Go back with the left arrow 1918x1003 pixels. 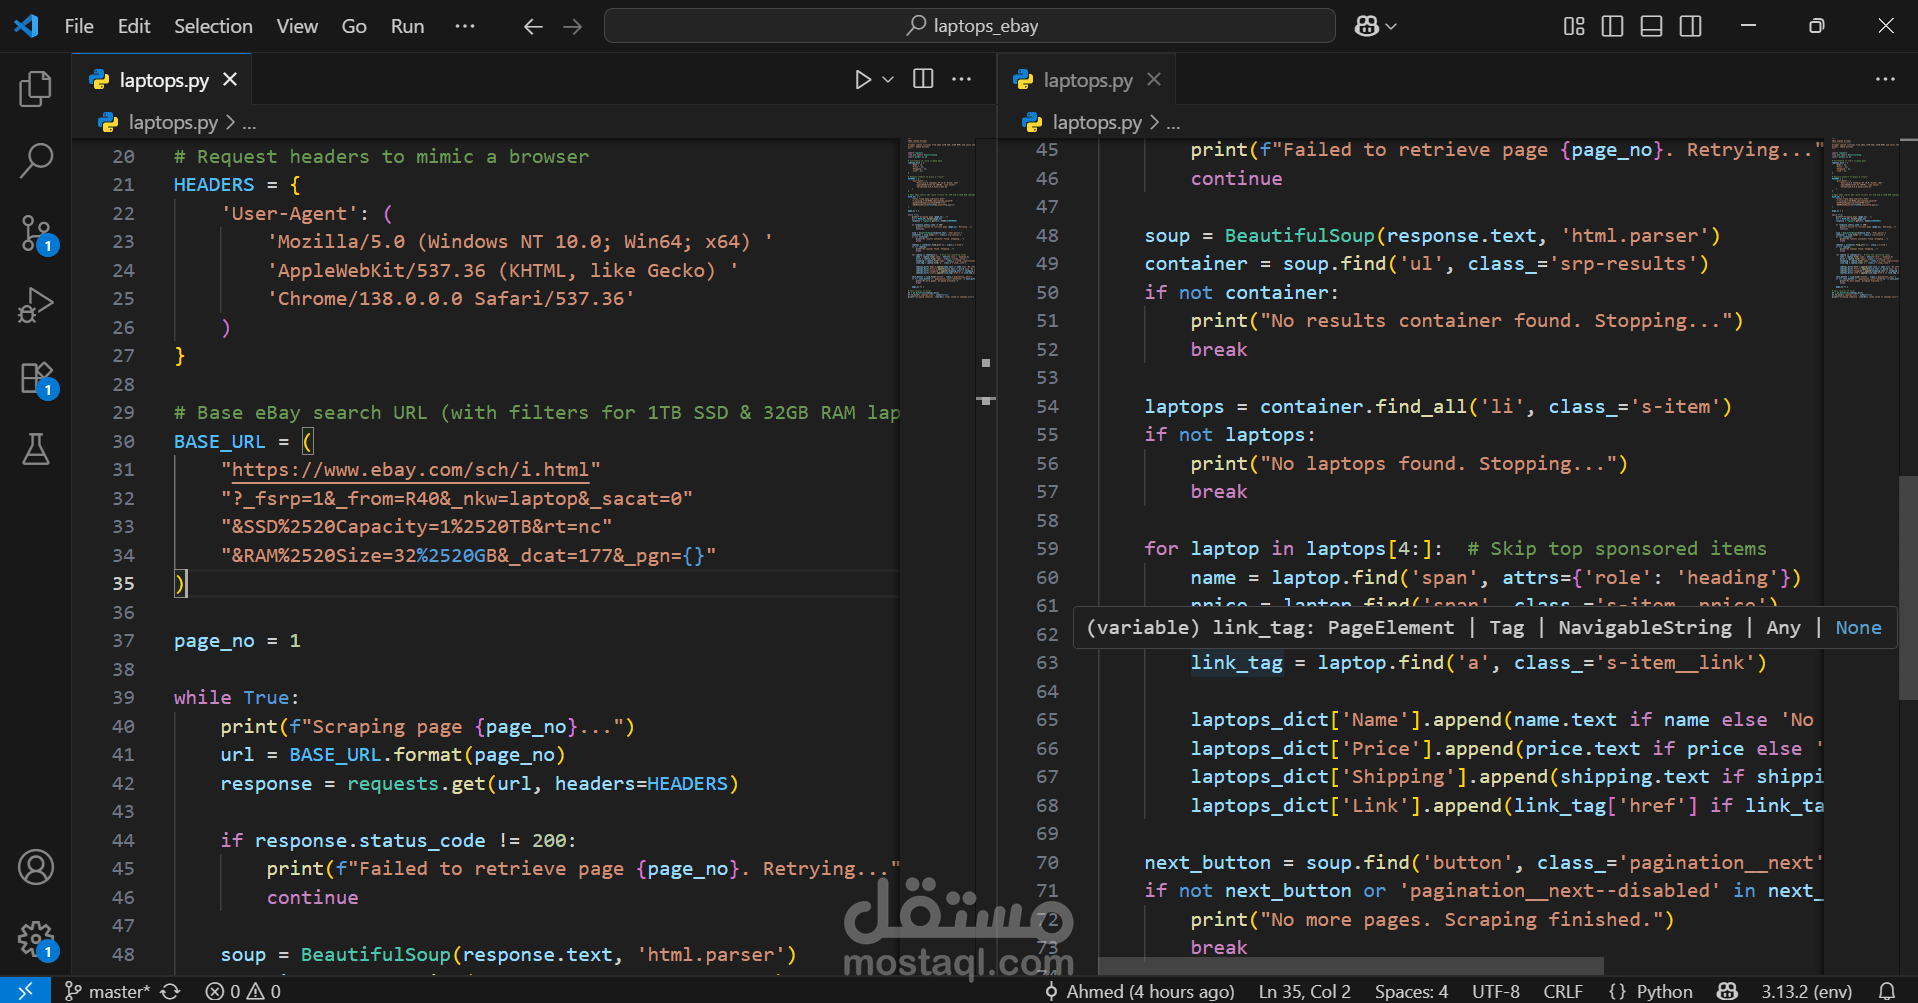tap(533, 27)
